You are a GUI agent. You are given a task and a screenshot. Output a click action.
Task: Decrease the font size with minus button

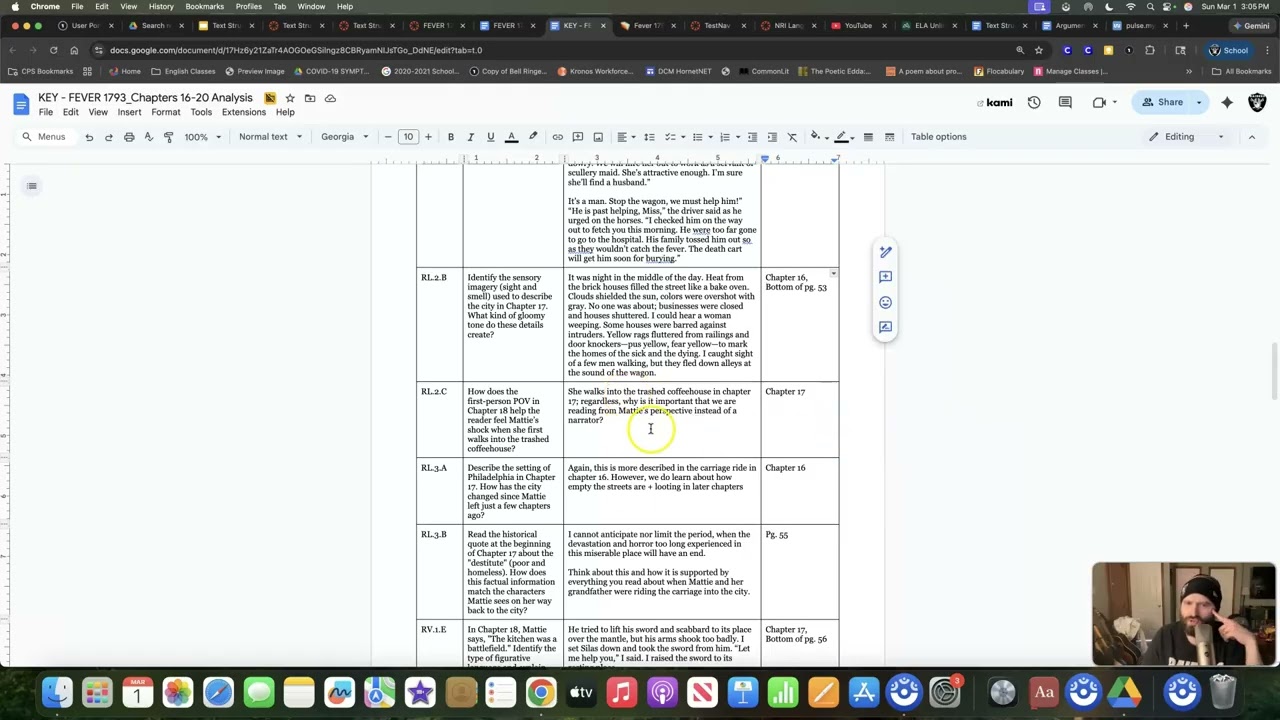388,137
